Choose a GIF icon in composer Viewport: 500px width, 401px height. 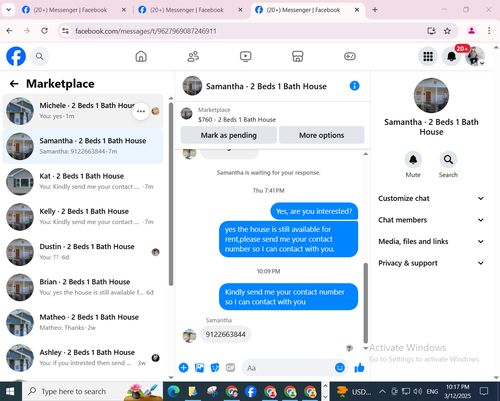click(230, 368)
